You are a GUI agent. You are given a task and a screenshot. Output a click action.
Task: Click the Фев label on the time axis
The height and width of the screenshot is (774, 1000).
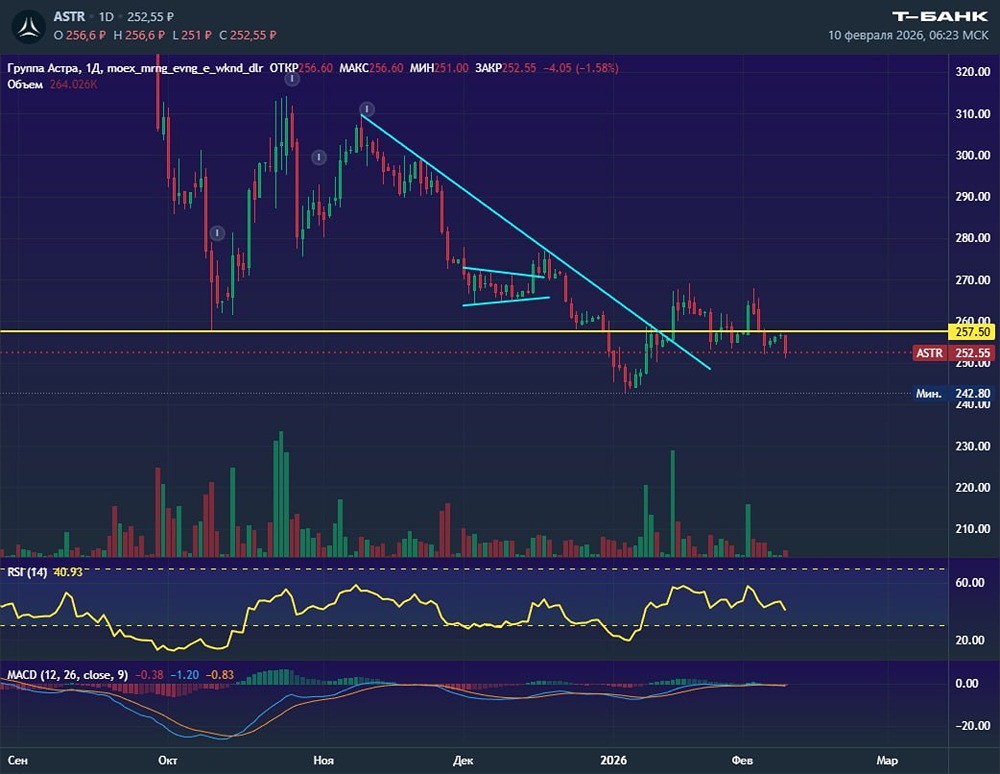click(x=742, y=761)
